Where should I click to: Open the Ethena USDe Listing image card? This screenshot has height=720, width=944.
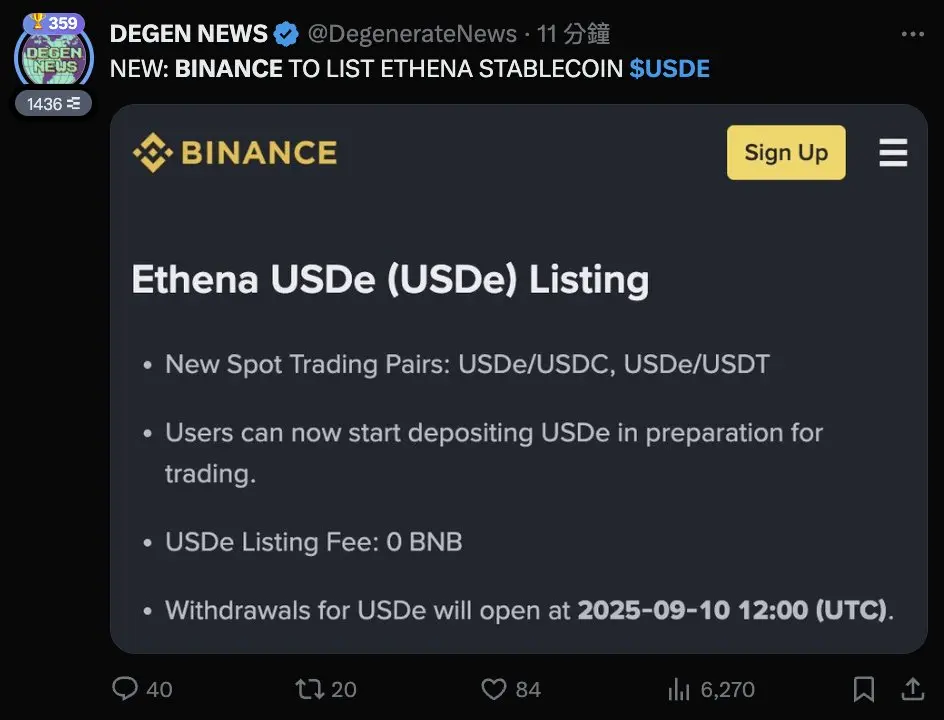pyautogui.click(x=518, y=379)
